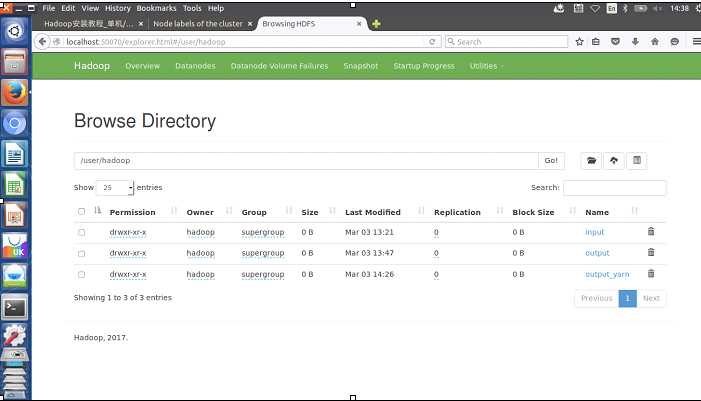Create a new directory with the folder icon
Screen dimensions: 701x401
pyautogui.click(x=591, y=160)
